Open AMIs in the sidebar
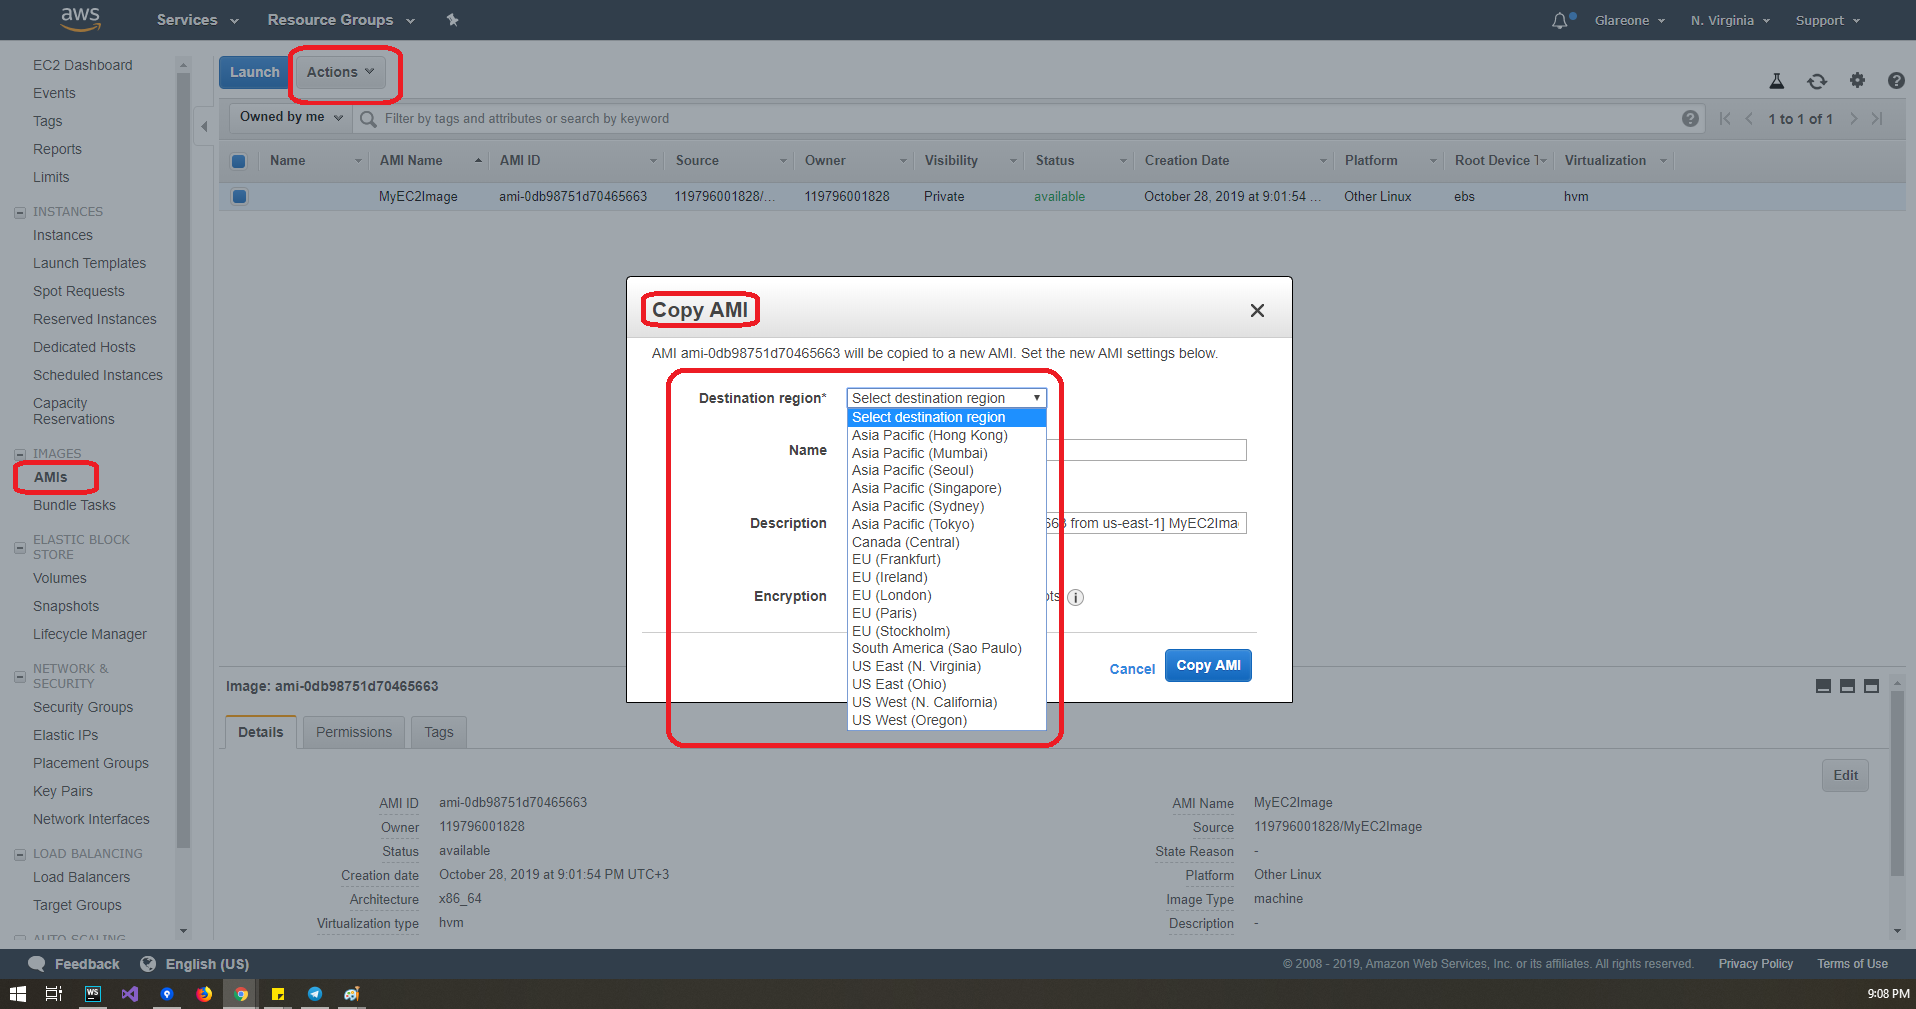Image resolution: width=1916 pixels, height=1009 pixels. click(x=51, y=477)
